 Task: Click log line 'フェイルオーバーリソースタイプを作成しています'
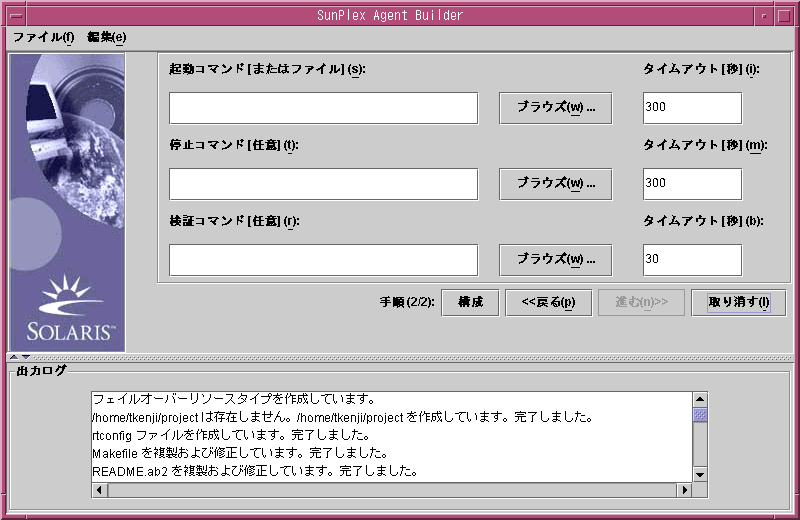coord(234,399)
